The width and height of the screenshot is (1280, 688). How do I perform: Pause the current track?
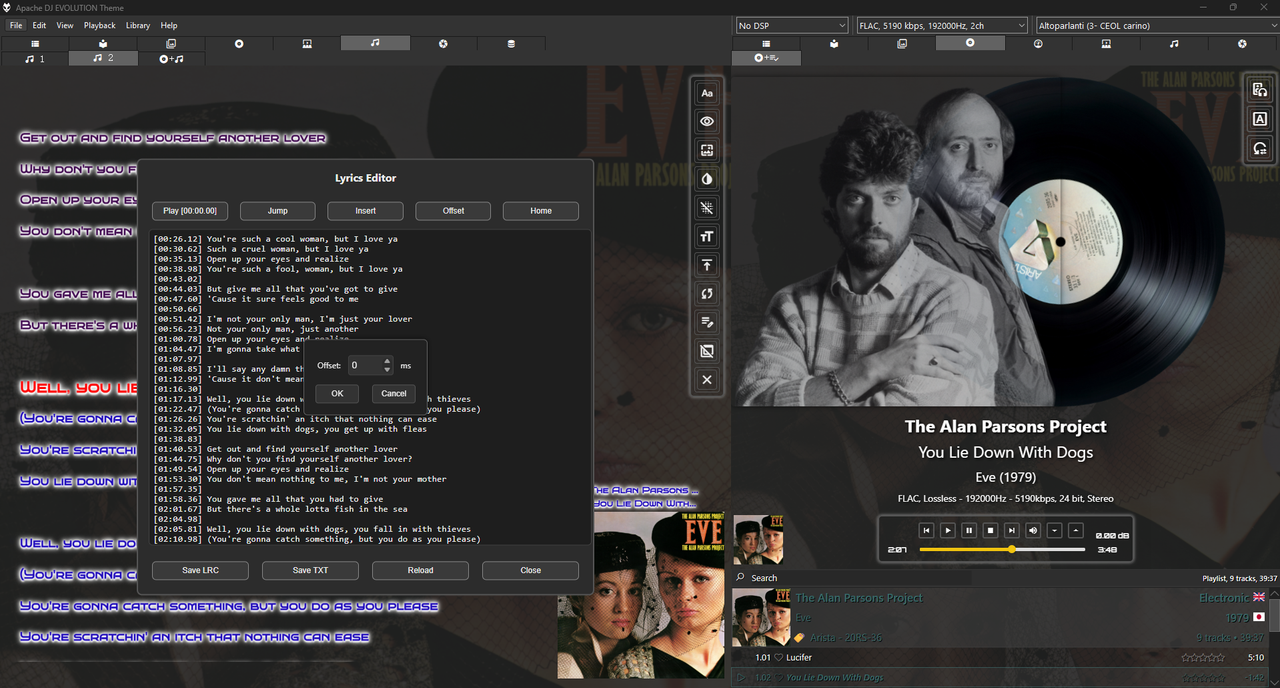click(x=969, y=530)
